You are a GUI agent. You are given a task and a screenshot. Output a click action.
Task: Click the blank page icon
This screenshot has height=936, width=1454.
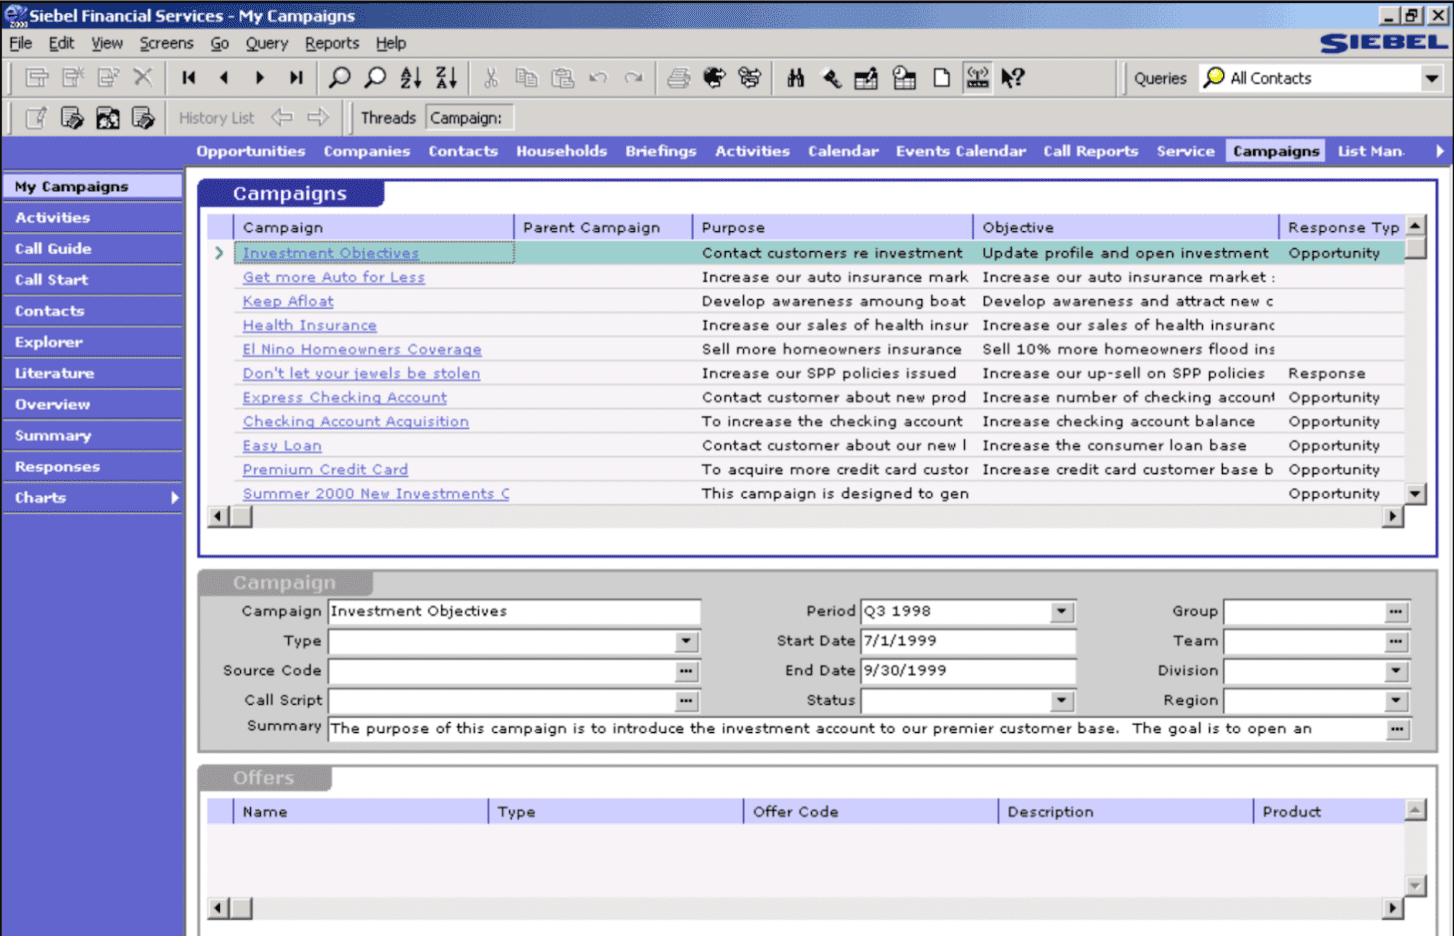tap(941, 78)
